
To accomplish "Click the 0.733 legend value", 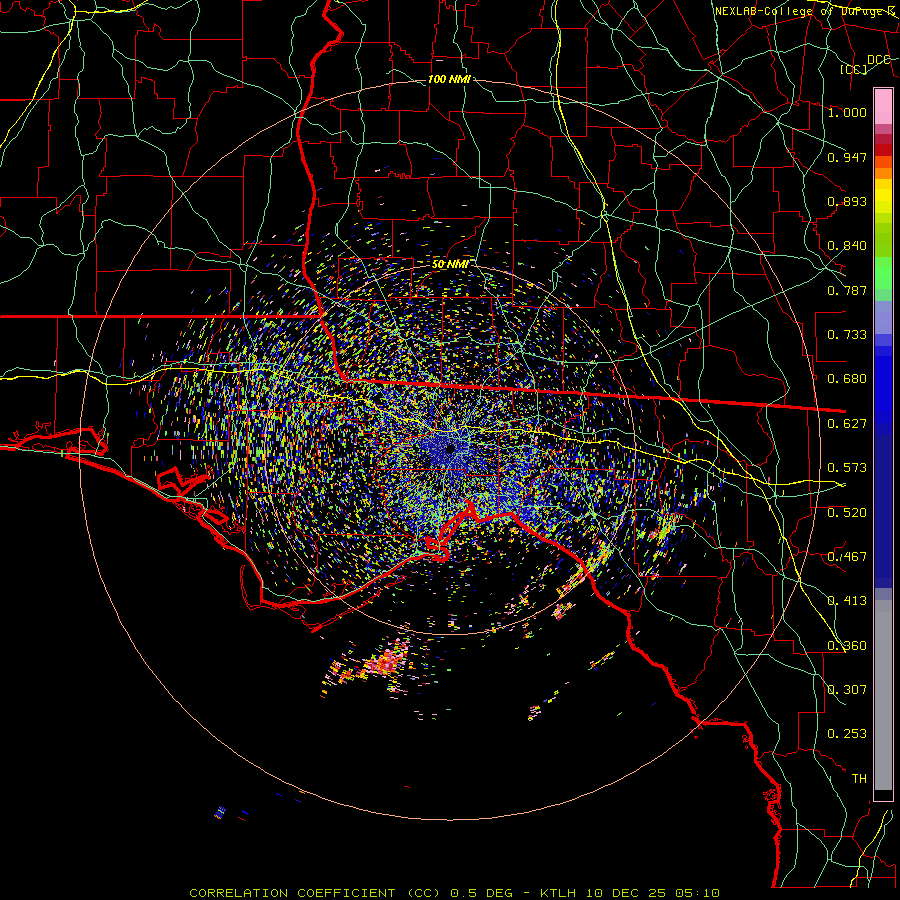I will (x=847, y=335).
